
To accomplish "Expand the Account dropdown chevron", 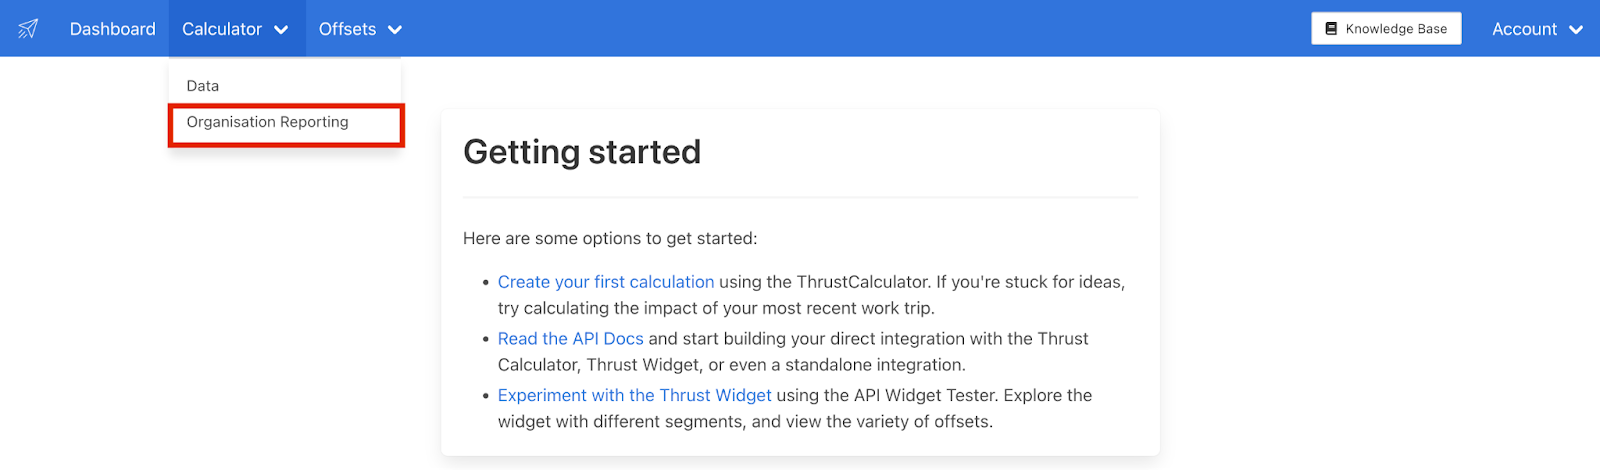I will coord(1576,30).
